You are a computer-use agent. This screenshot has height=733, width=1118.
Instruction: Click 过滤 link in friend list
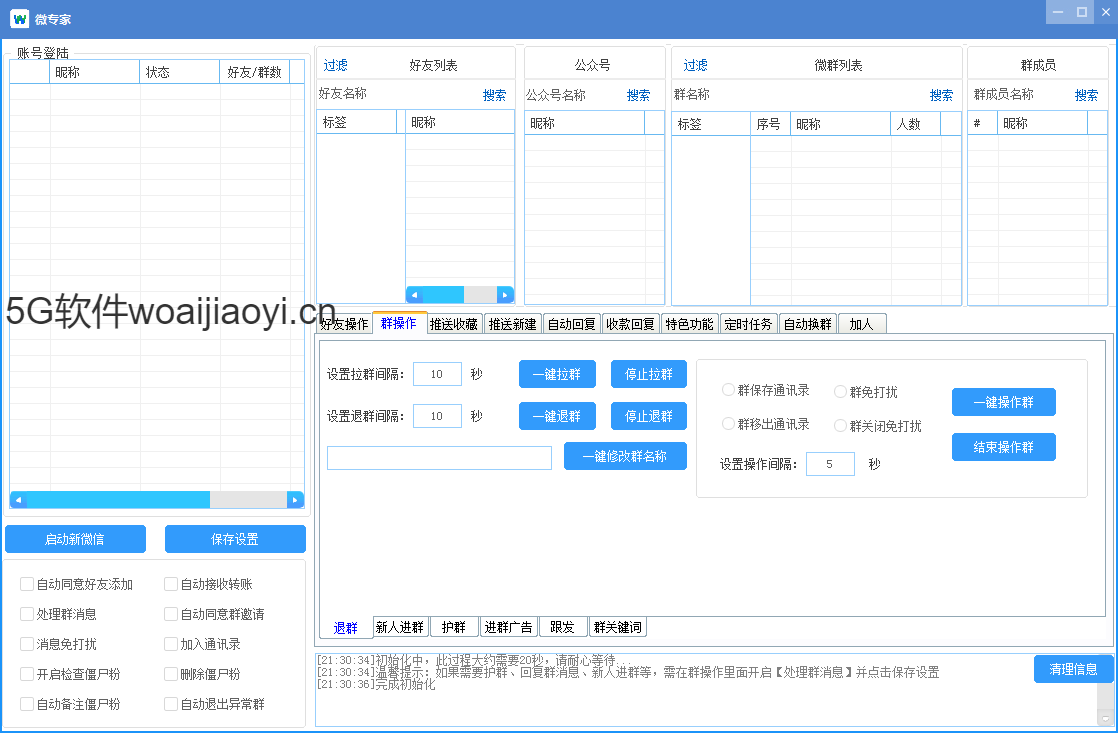(336, 65)
